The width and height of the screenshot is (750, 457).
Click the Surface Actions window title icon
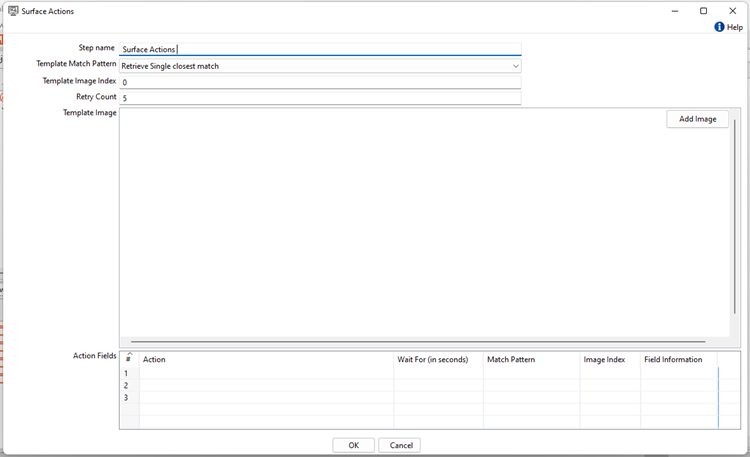tap(13, 10)
